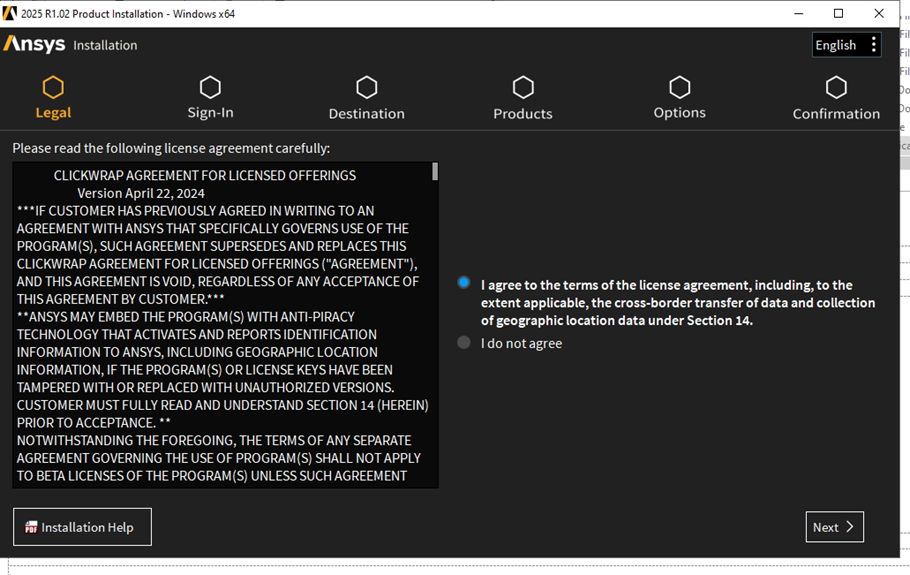The height and width of the screenshot is (575, 910).
Task: Click the Sign-In step hexagon icon
Action: pos(210,88)
